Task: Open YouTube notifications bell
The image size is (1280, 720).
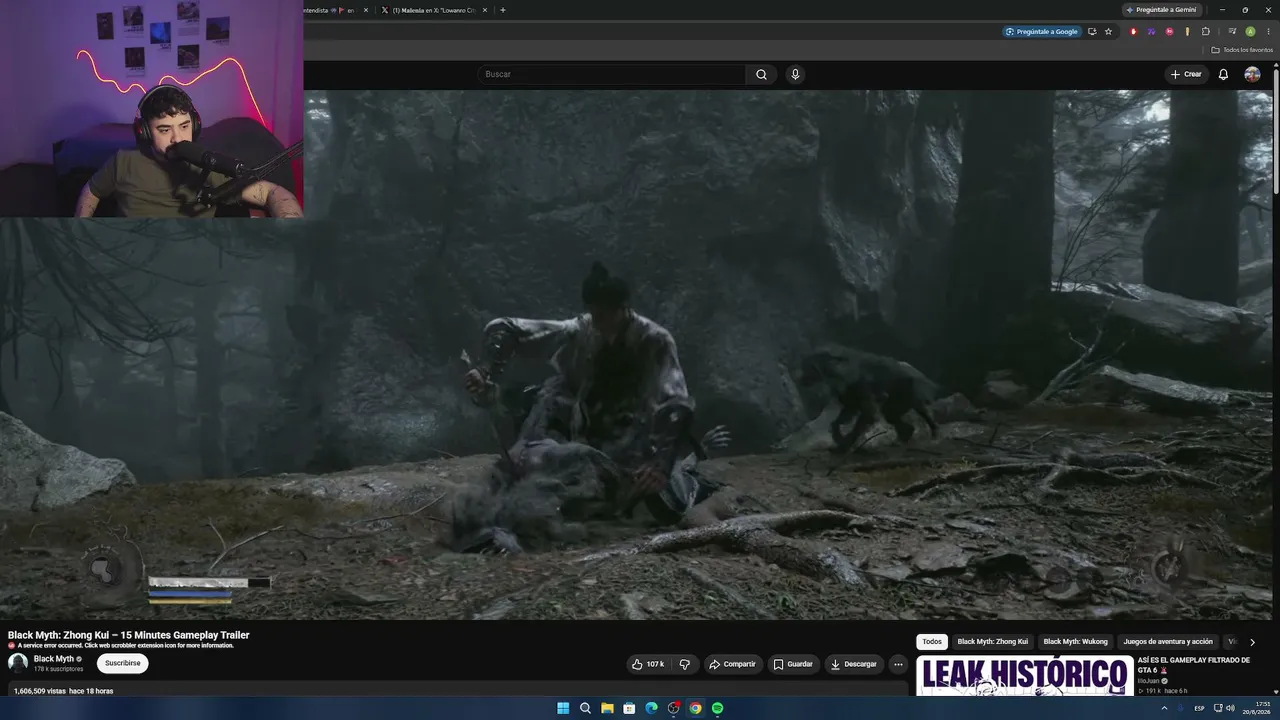Action: (x=1223, y=74)
